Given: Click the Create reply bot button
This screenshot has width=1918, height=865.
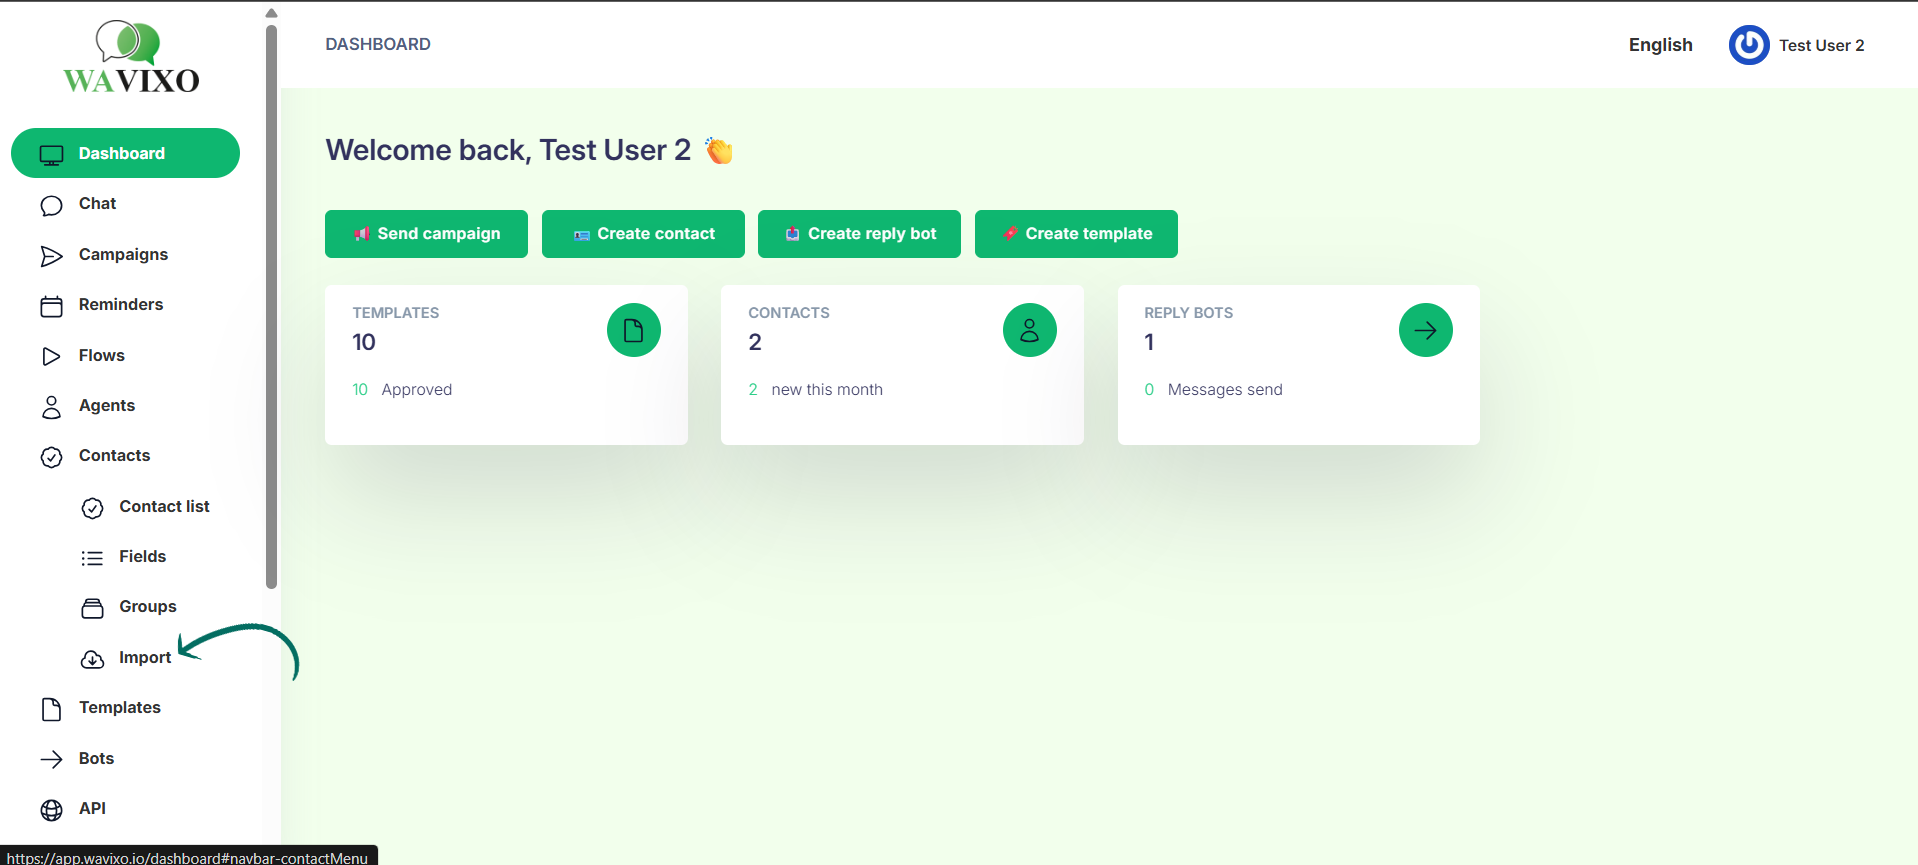Looking at the screenshot, I should pyautogui.click(x=859, y=234).
